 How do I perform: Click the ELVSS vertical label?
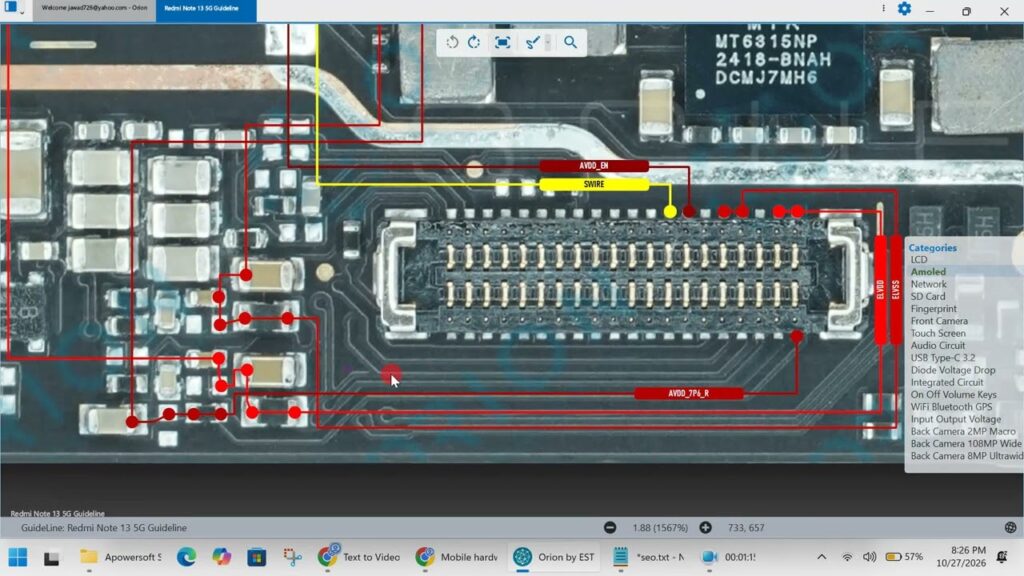[896, 290]
